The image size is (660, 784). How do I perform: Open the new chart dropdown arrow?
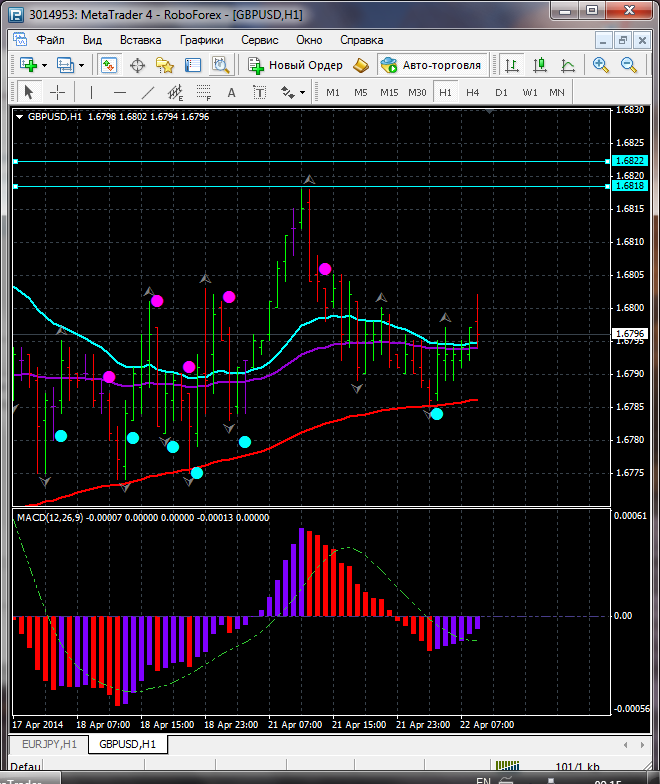coord(46,65)
